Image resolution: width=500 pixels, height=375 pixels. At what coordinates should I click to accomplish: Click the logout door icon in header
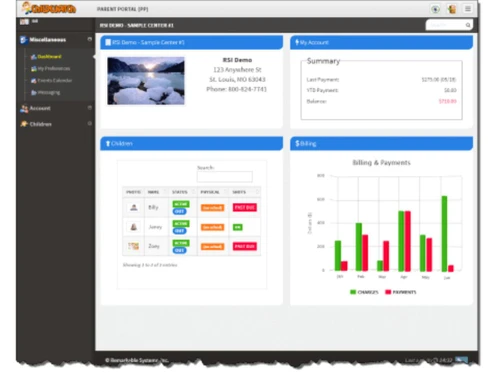click(x=452, y=9)
